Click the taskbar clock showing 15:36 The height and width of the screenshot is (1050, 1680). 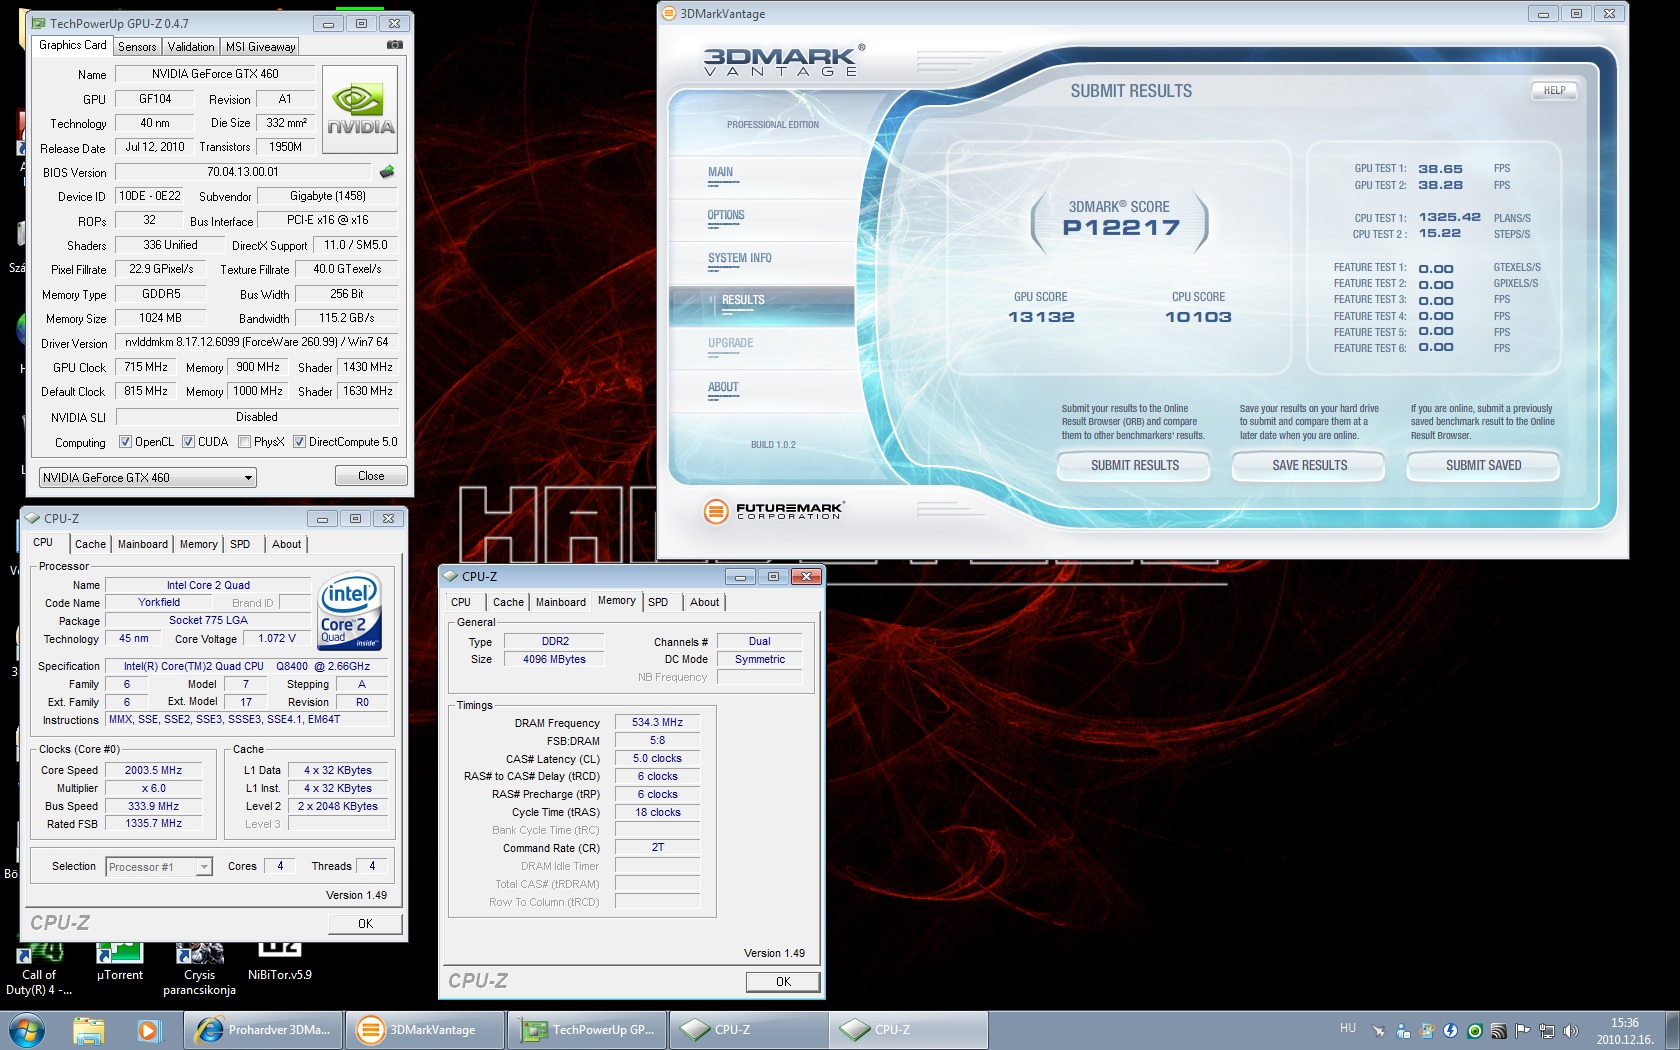1625,1031
